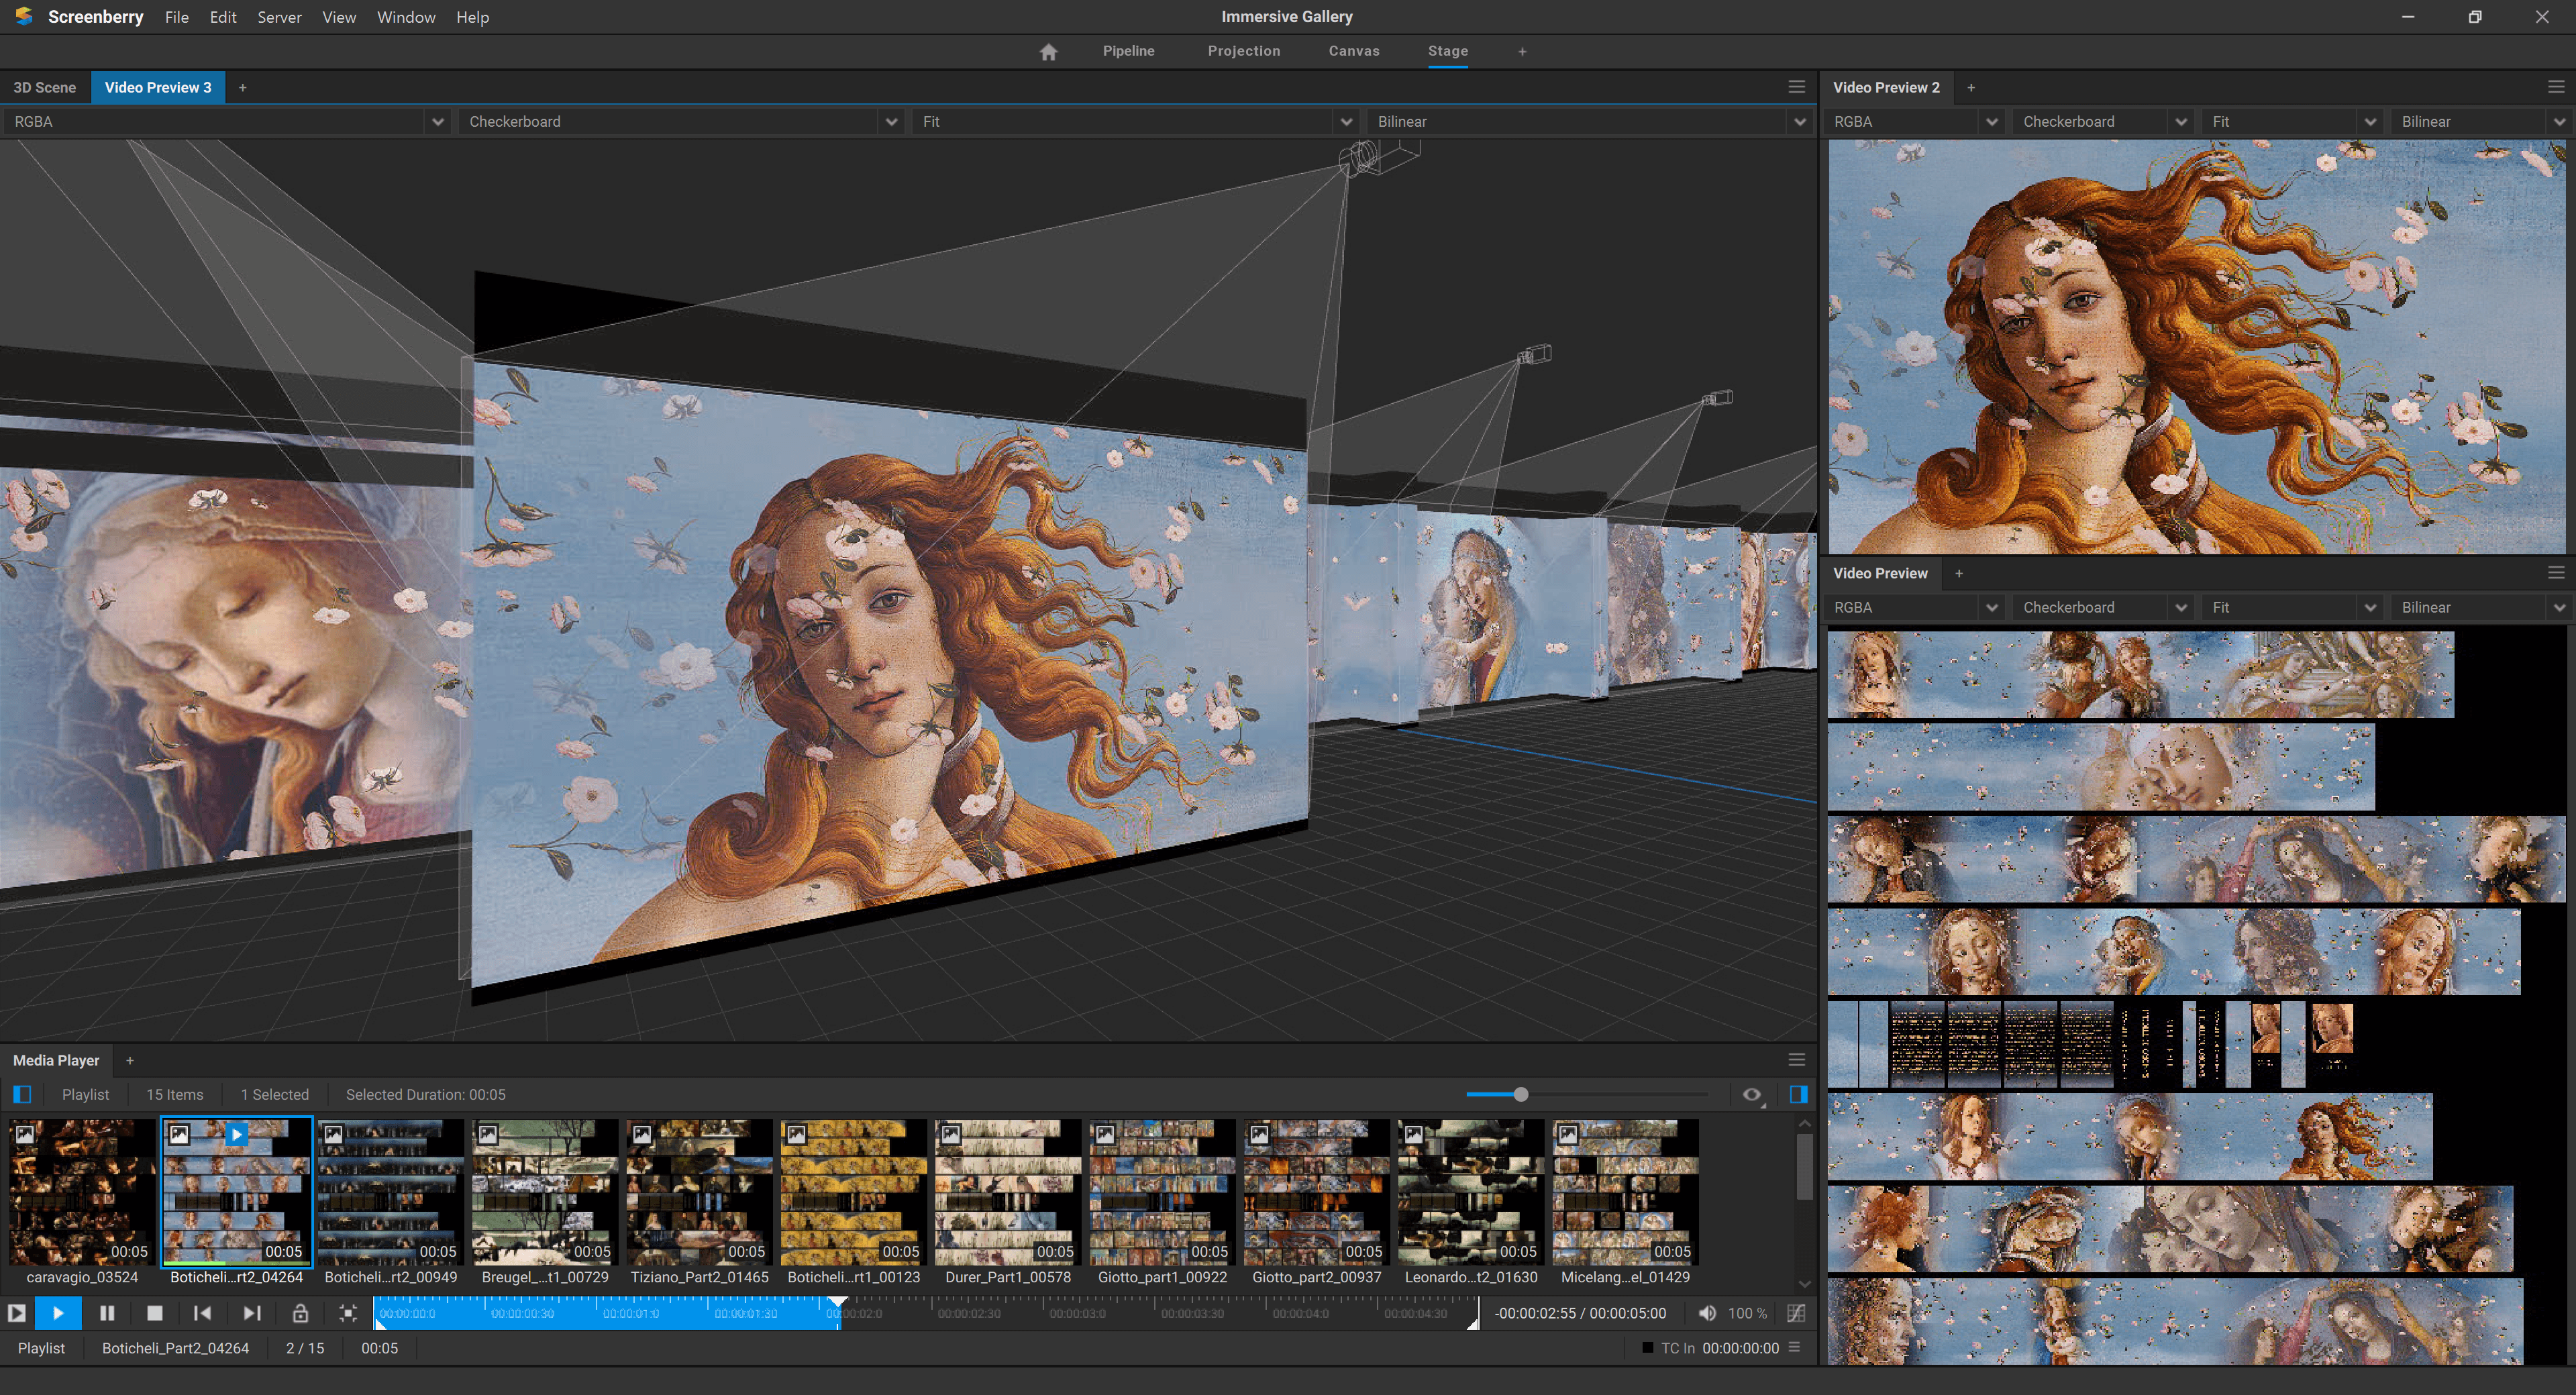Click the speaker volume icon
Image resolution: width=2576 pixels, height=1395 pixels.
(x=1707, y=1313)
